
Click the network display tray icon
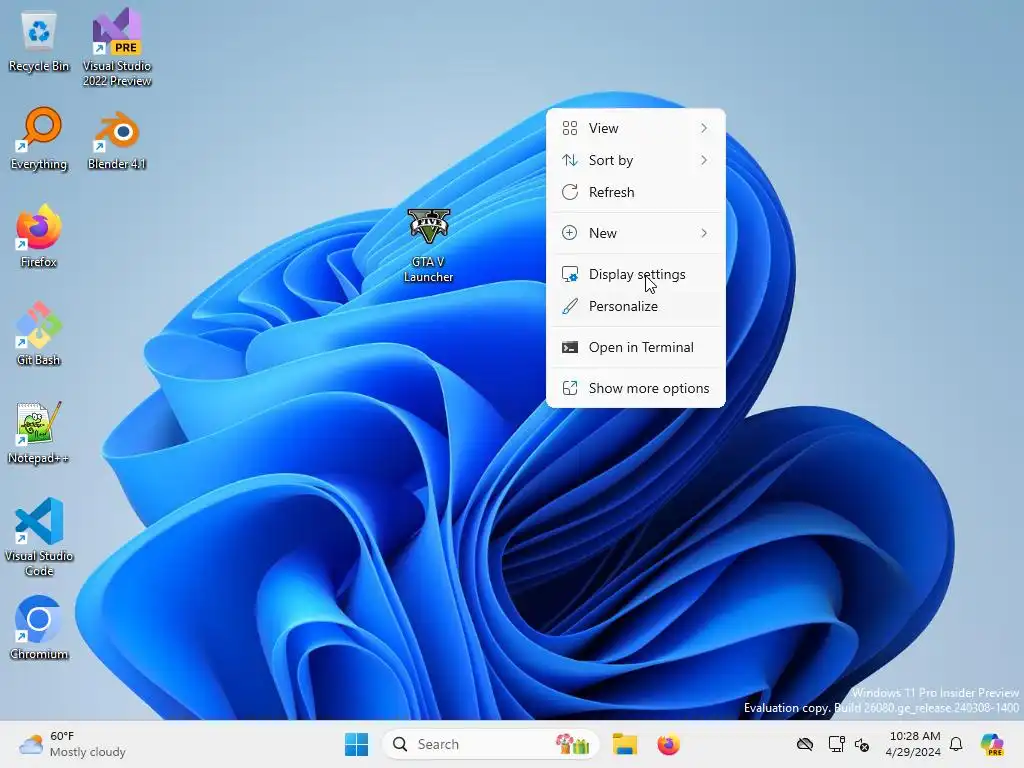point(836,744)
